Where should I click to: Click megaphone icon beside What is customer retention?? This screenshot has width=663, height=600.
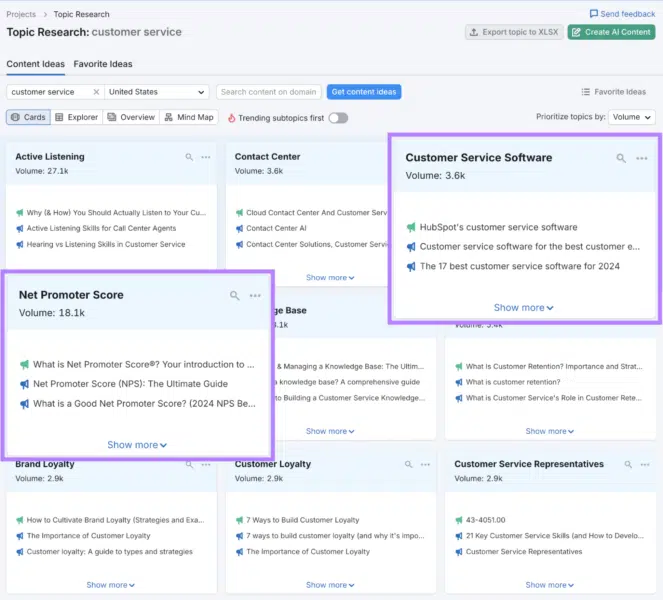click(x=459, y=382)
